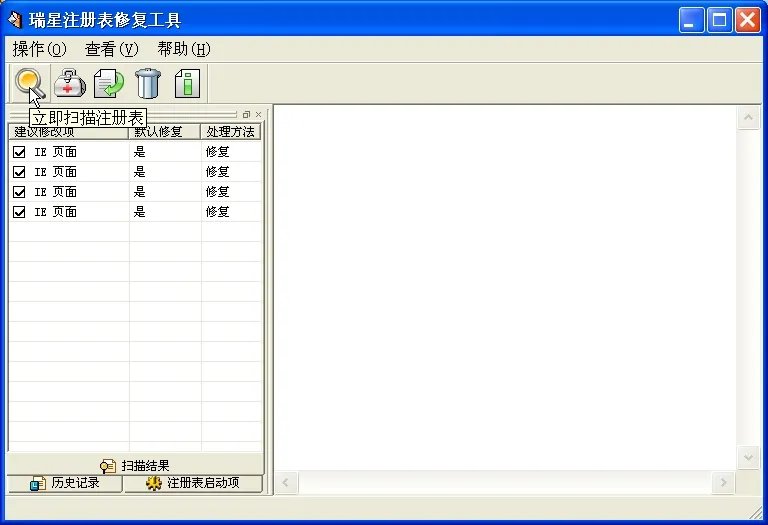
Task: Float the left panel with its restore button
Action: tap(246, 115)
